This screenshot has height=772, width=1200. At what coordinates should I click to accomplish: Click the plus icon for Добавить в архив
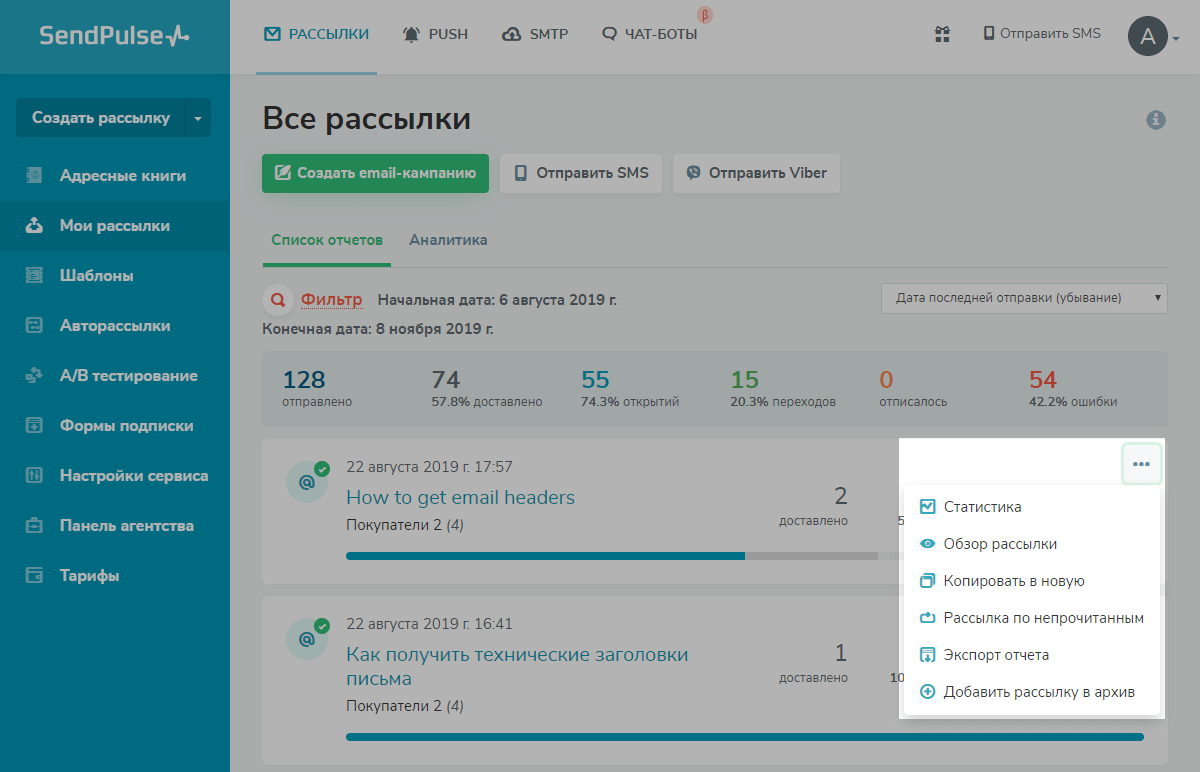click(927, 692)
